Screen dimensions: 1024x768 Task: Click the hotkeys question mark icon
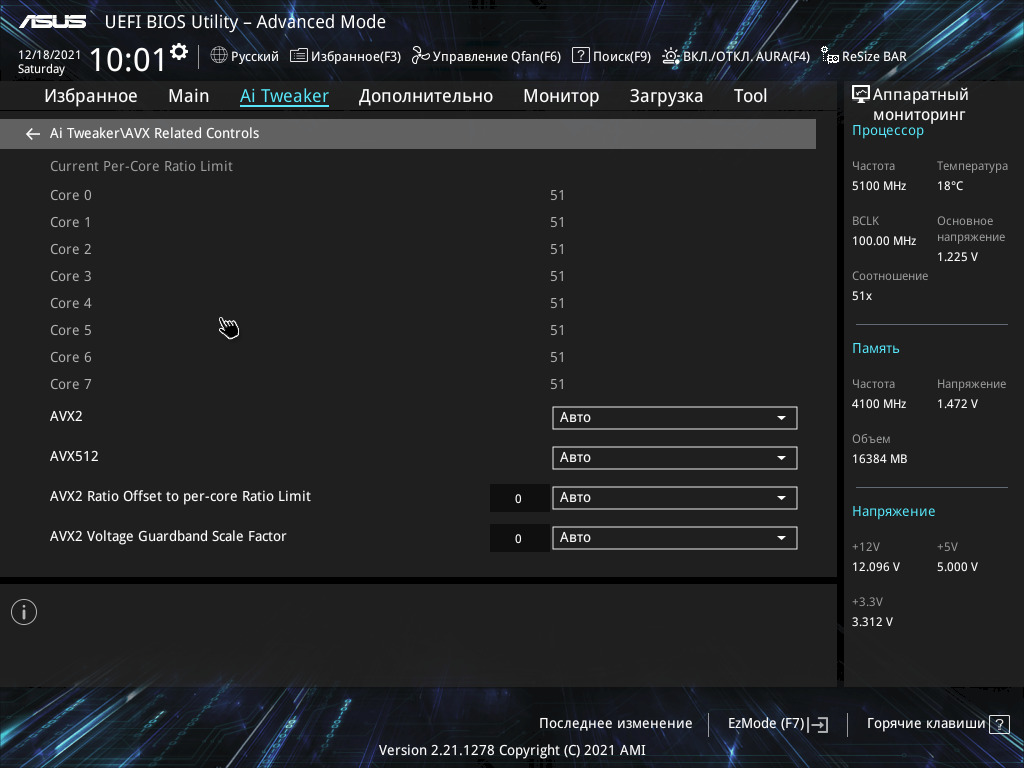coord(999,724)
